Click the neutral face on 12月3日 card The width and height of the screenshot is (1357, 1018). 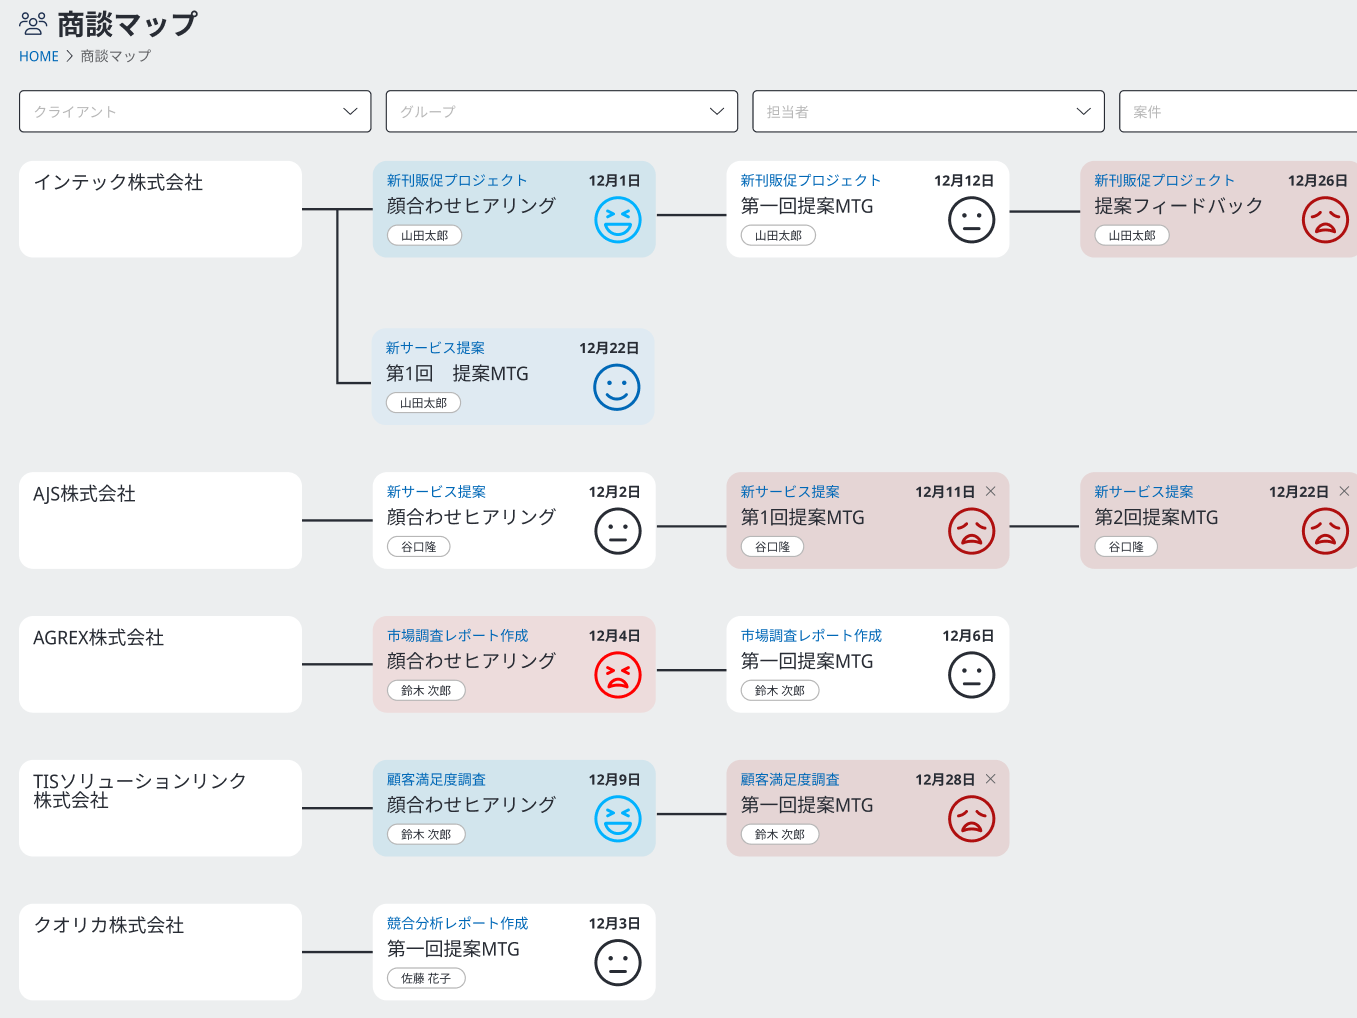tap(618, 963)
